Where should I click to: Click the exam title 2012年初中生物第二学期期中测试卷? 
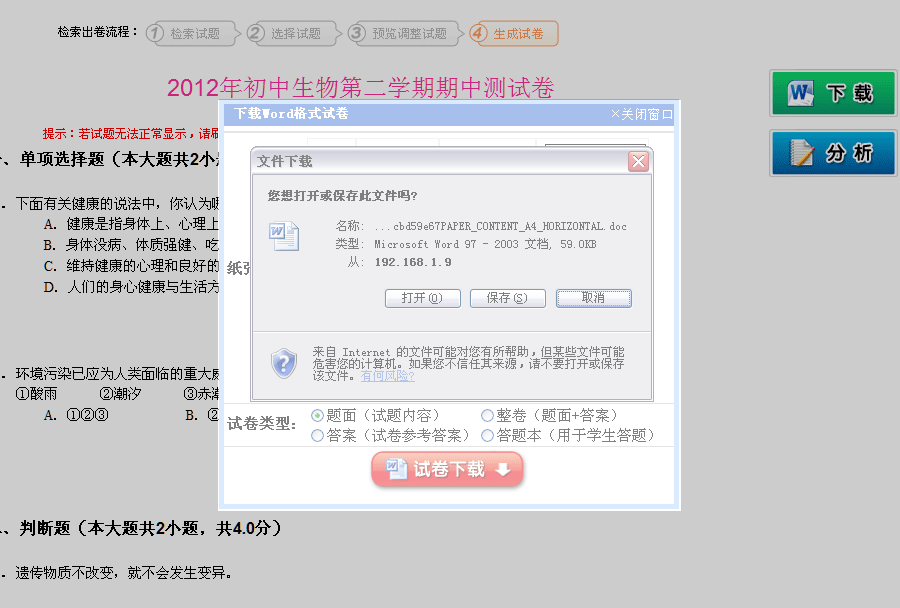tap(360, 87)
